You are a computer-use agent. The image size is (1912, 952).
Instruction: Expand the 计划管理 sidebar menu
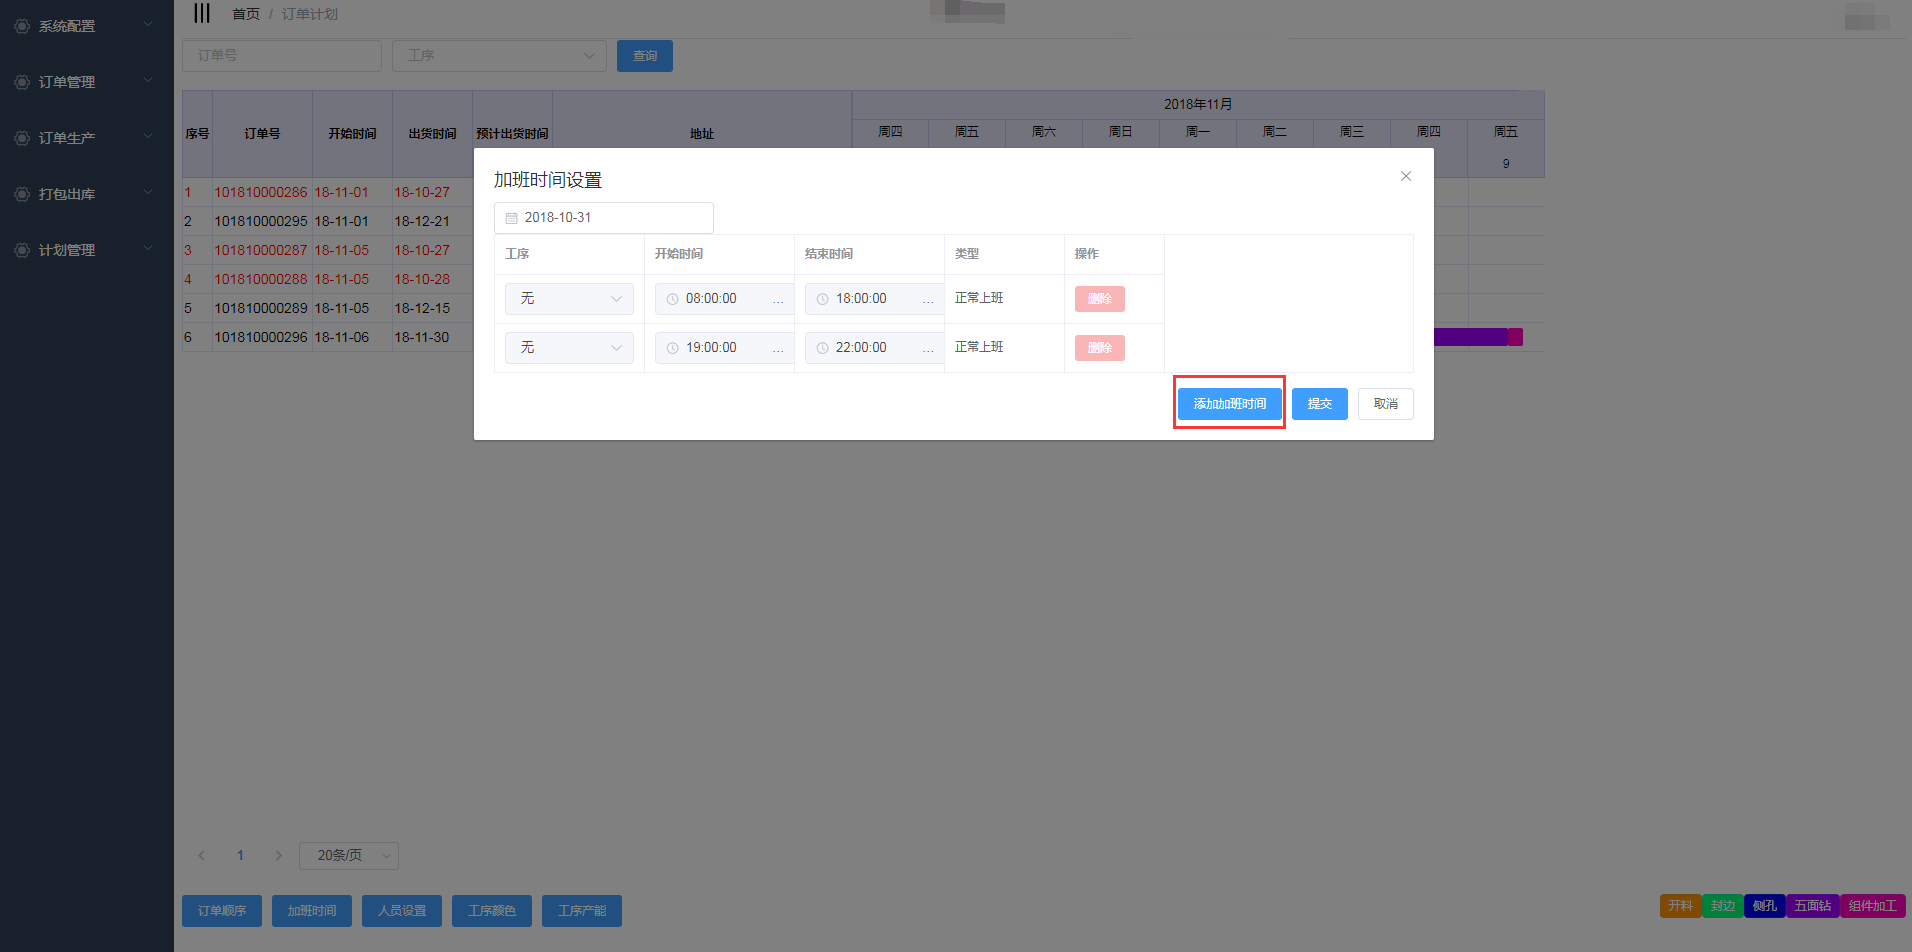[84, 250]
